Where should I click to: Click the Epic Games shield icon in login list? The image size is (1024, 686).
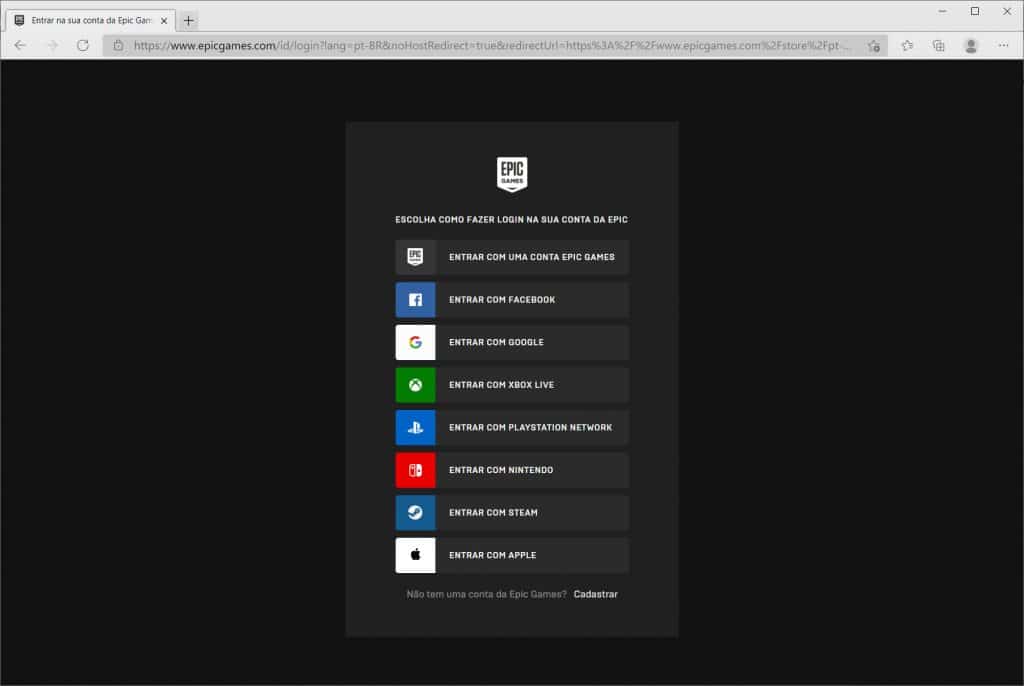415,257
